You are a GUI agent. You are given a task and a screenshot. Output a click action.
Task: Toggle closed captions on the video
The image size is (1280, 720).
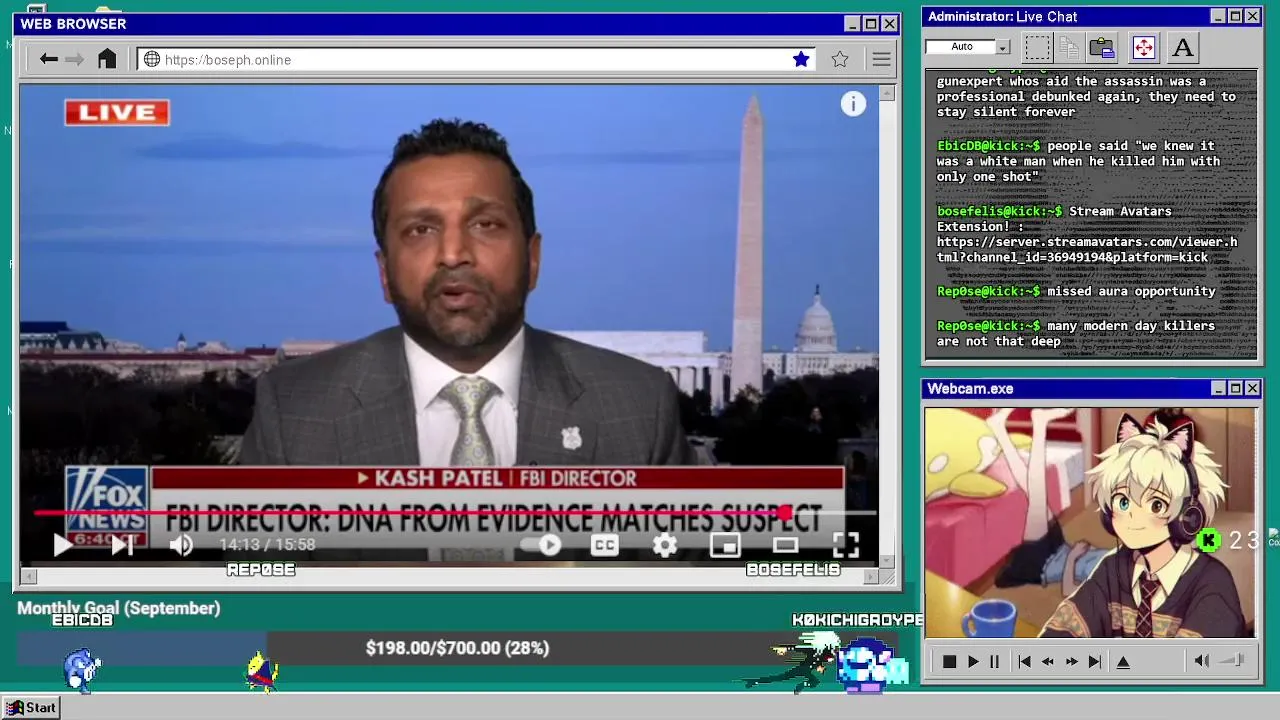[x=604, y=545]
